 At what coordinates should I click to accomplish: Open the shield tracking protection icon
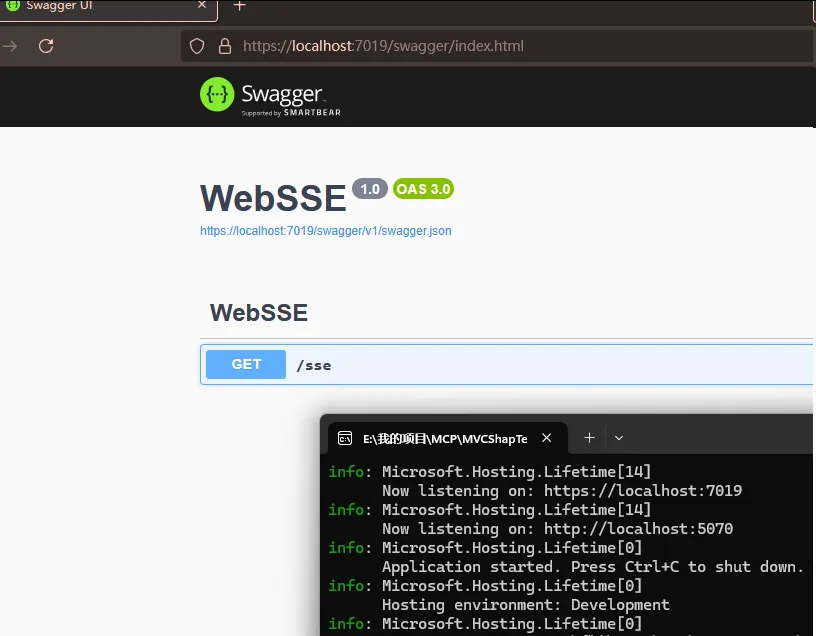click(x=197, y=46)
